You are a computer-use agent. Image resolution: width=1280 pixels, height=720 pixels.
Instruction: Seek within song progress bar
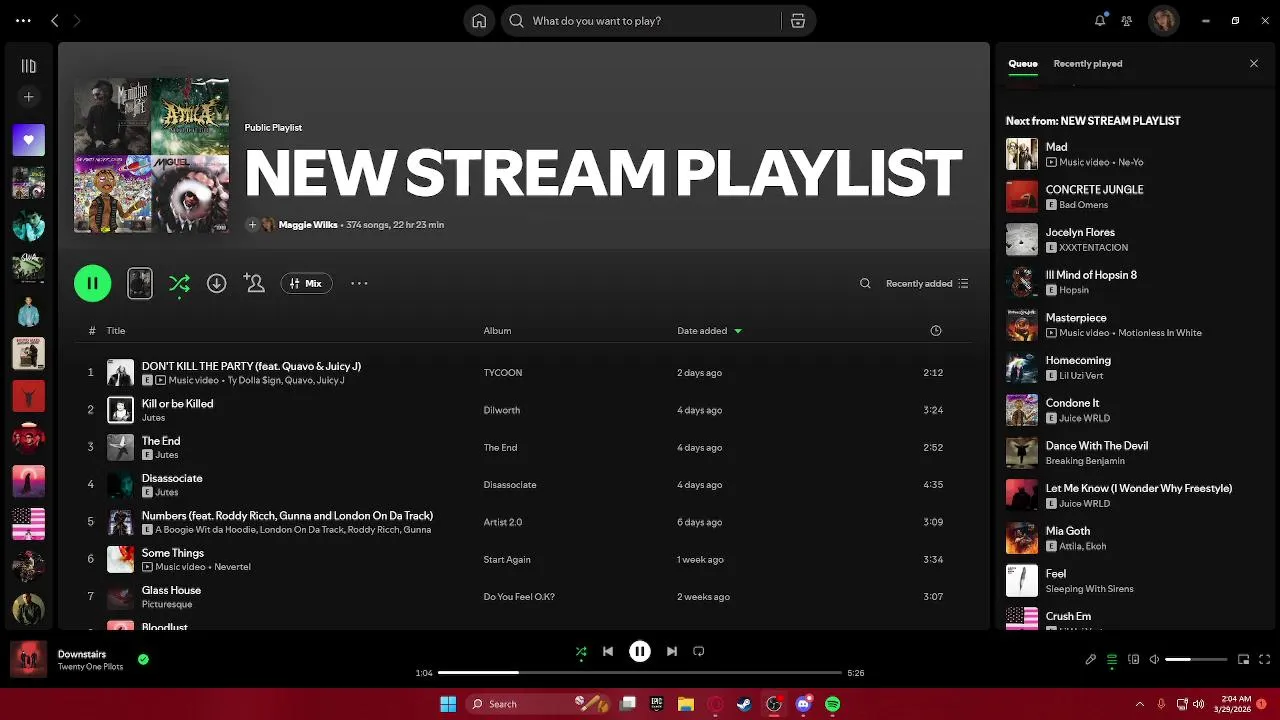[x=640, y=673]
